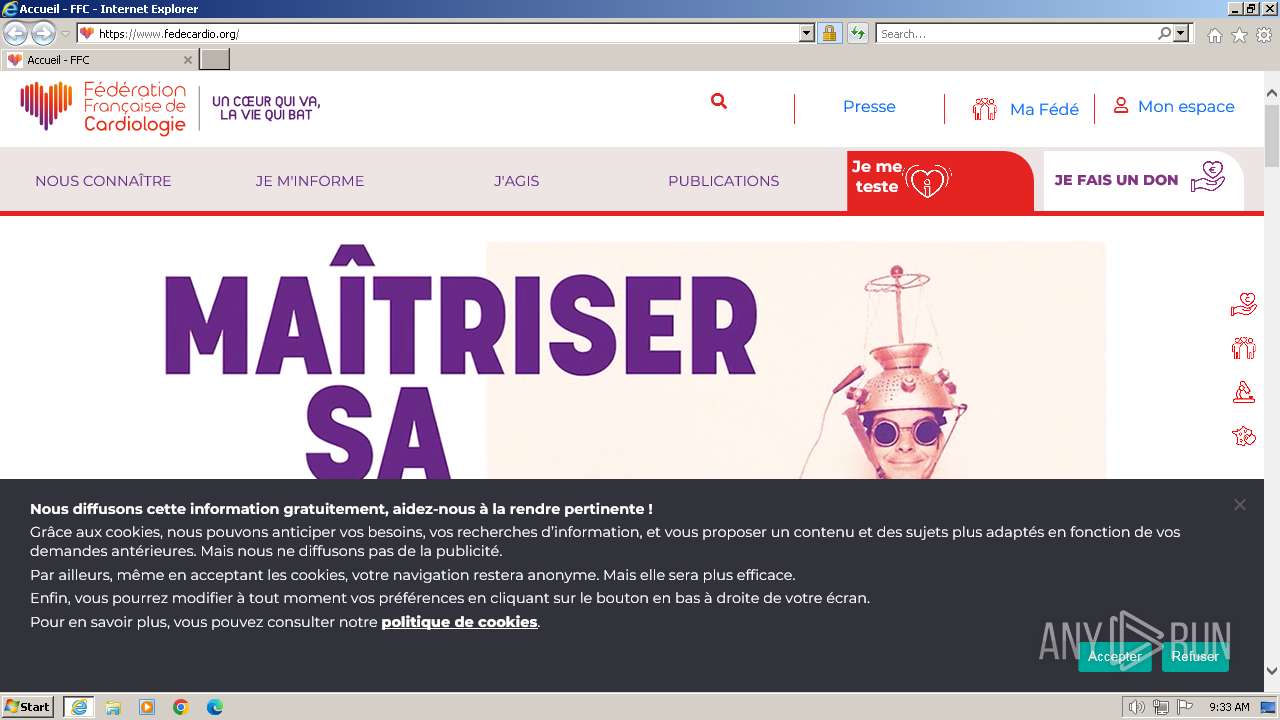This screenshot has width=1280, height=720.
Task: Click the red search magnifier icon
Action: (x=718, y=101)
